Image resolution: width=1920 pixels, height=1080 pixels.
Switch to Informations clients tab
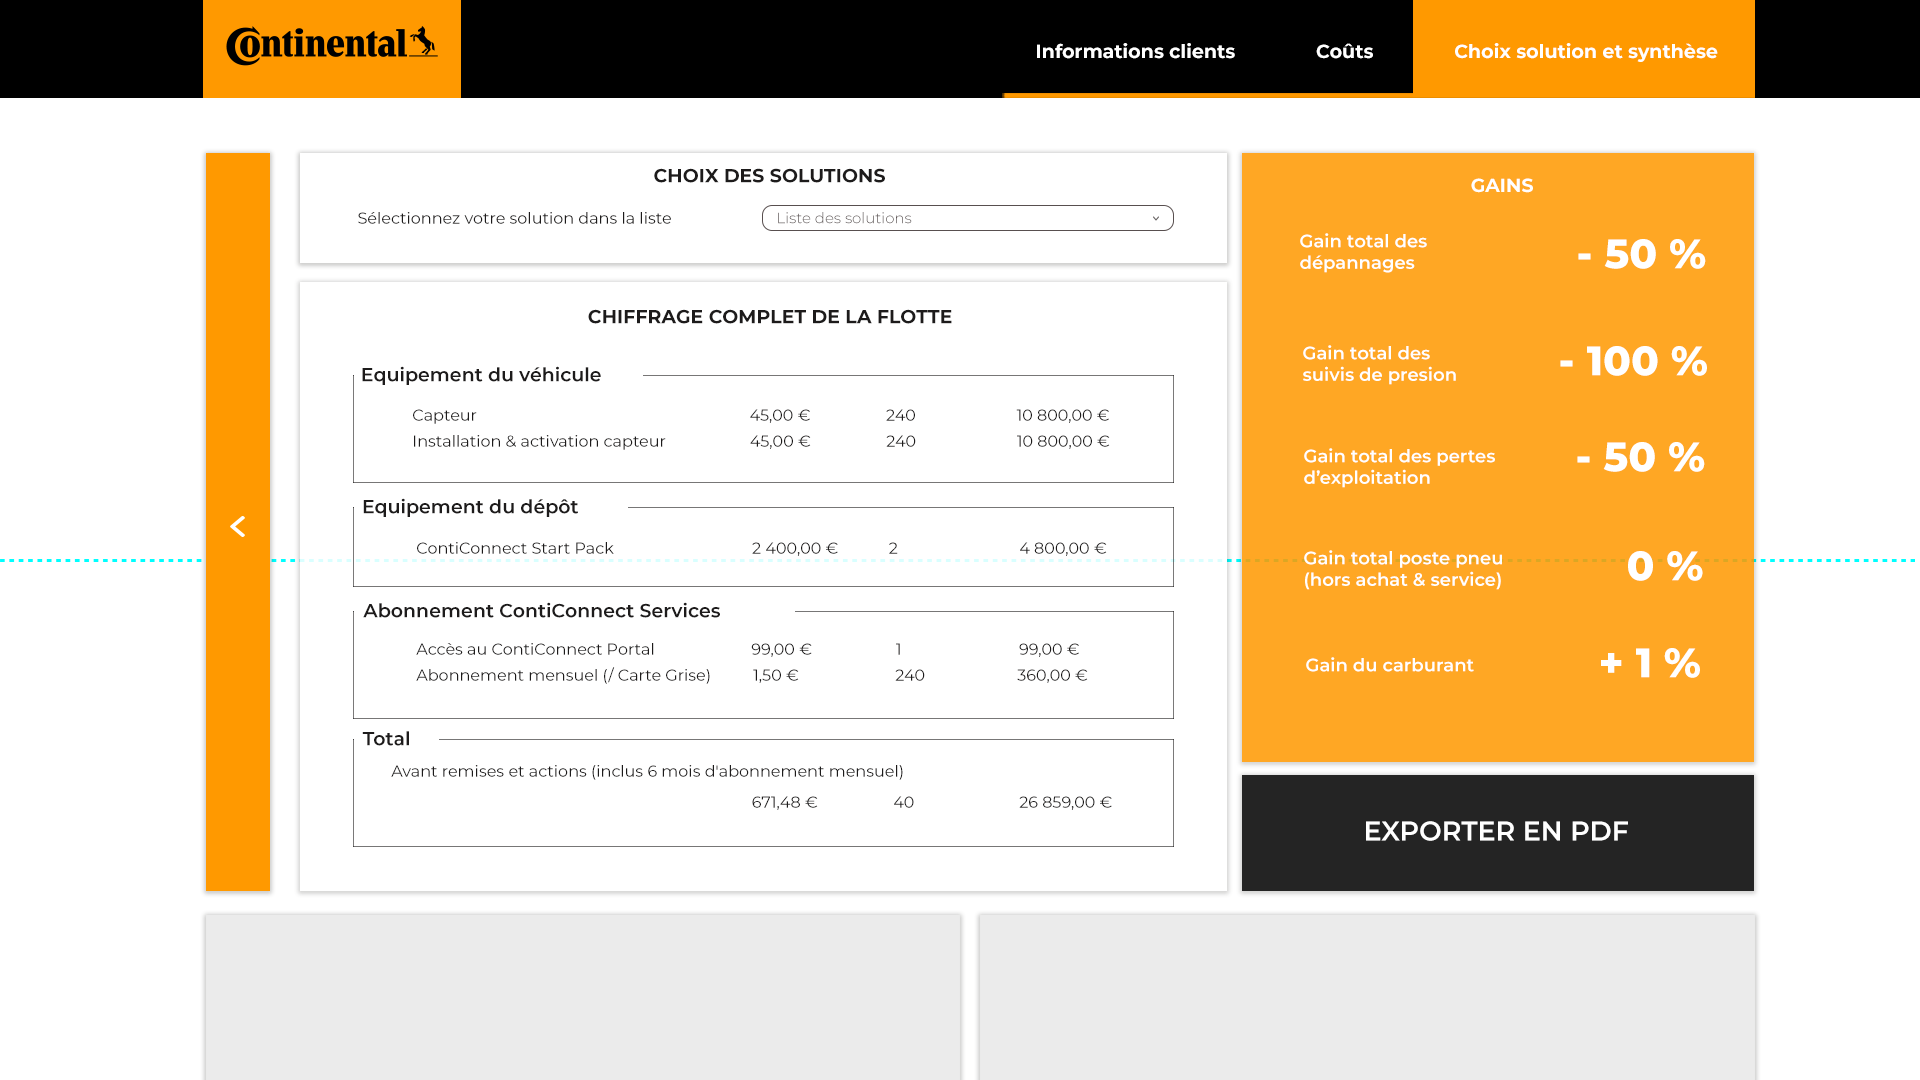[1134, 51]
